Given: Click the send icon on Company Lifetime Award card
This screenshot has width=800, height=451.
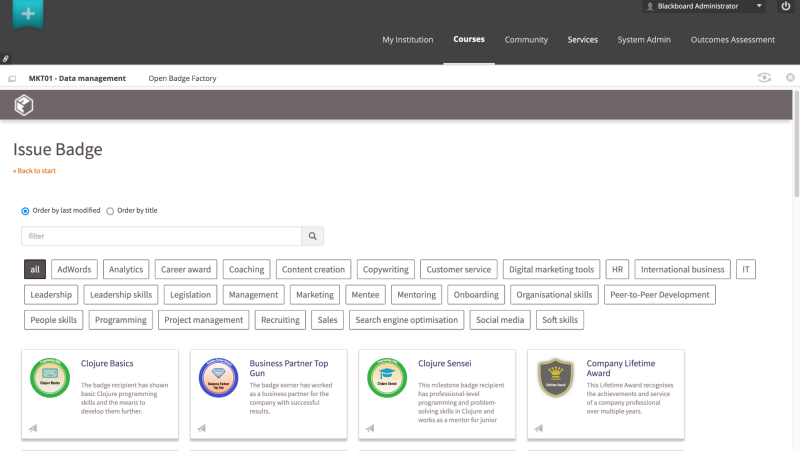Looking at the screenshot, I should pyautogui.click(x=539, y=428).
